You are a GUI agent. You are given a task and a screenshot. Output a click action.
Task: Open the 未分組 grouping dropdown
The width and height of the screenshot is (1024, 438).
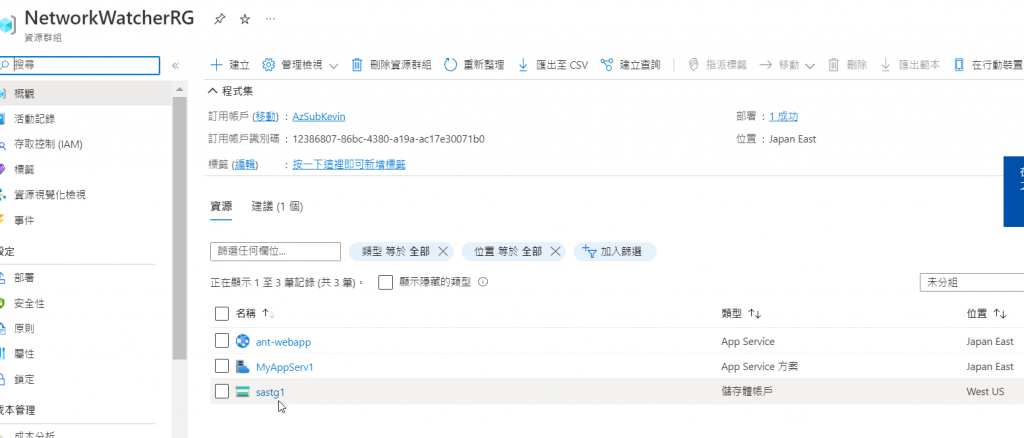click(x=972, y=283)
